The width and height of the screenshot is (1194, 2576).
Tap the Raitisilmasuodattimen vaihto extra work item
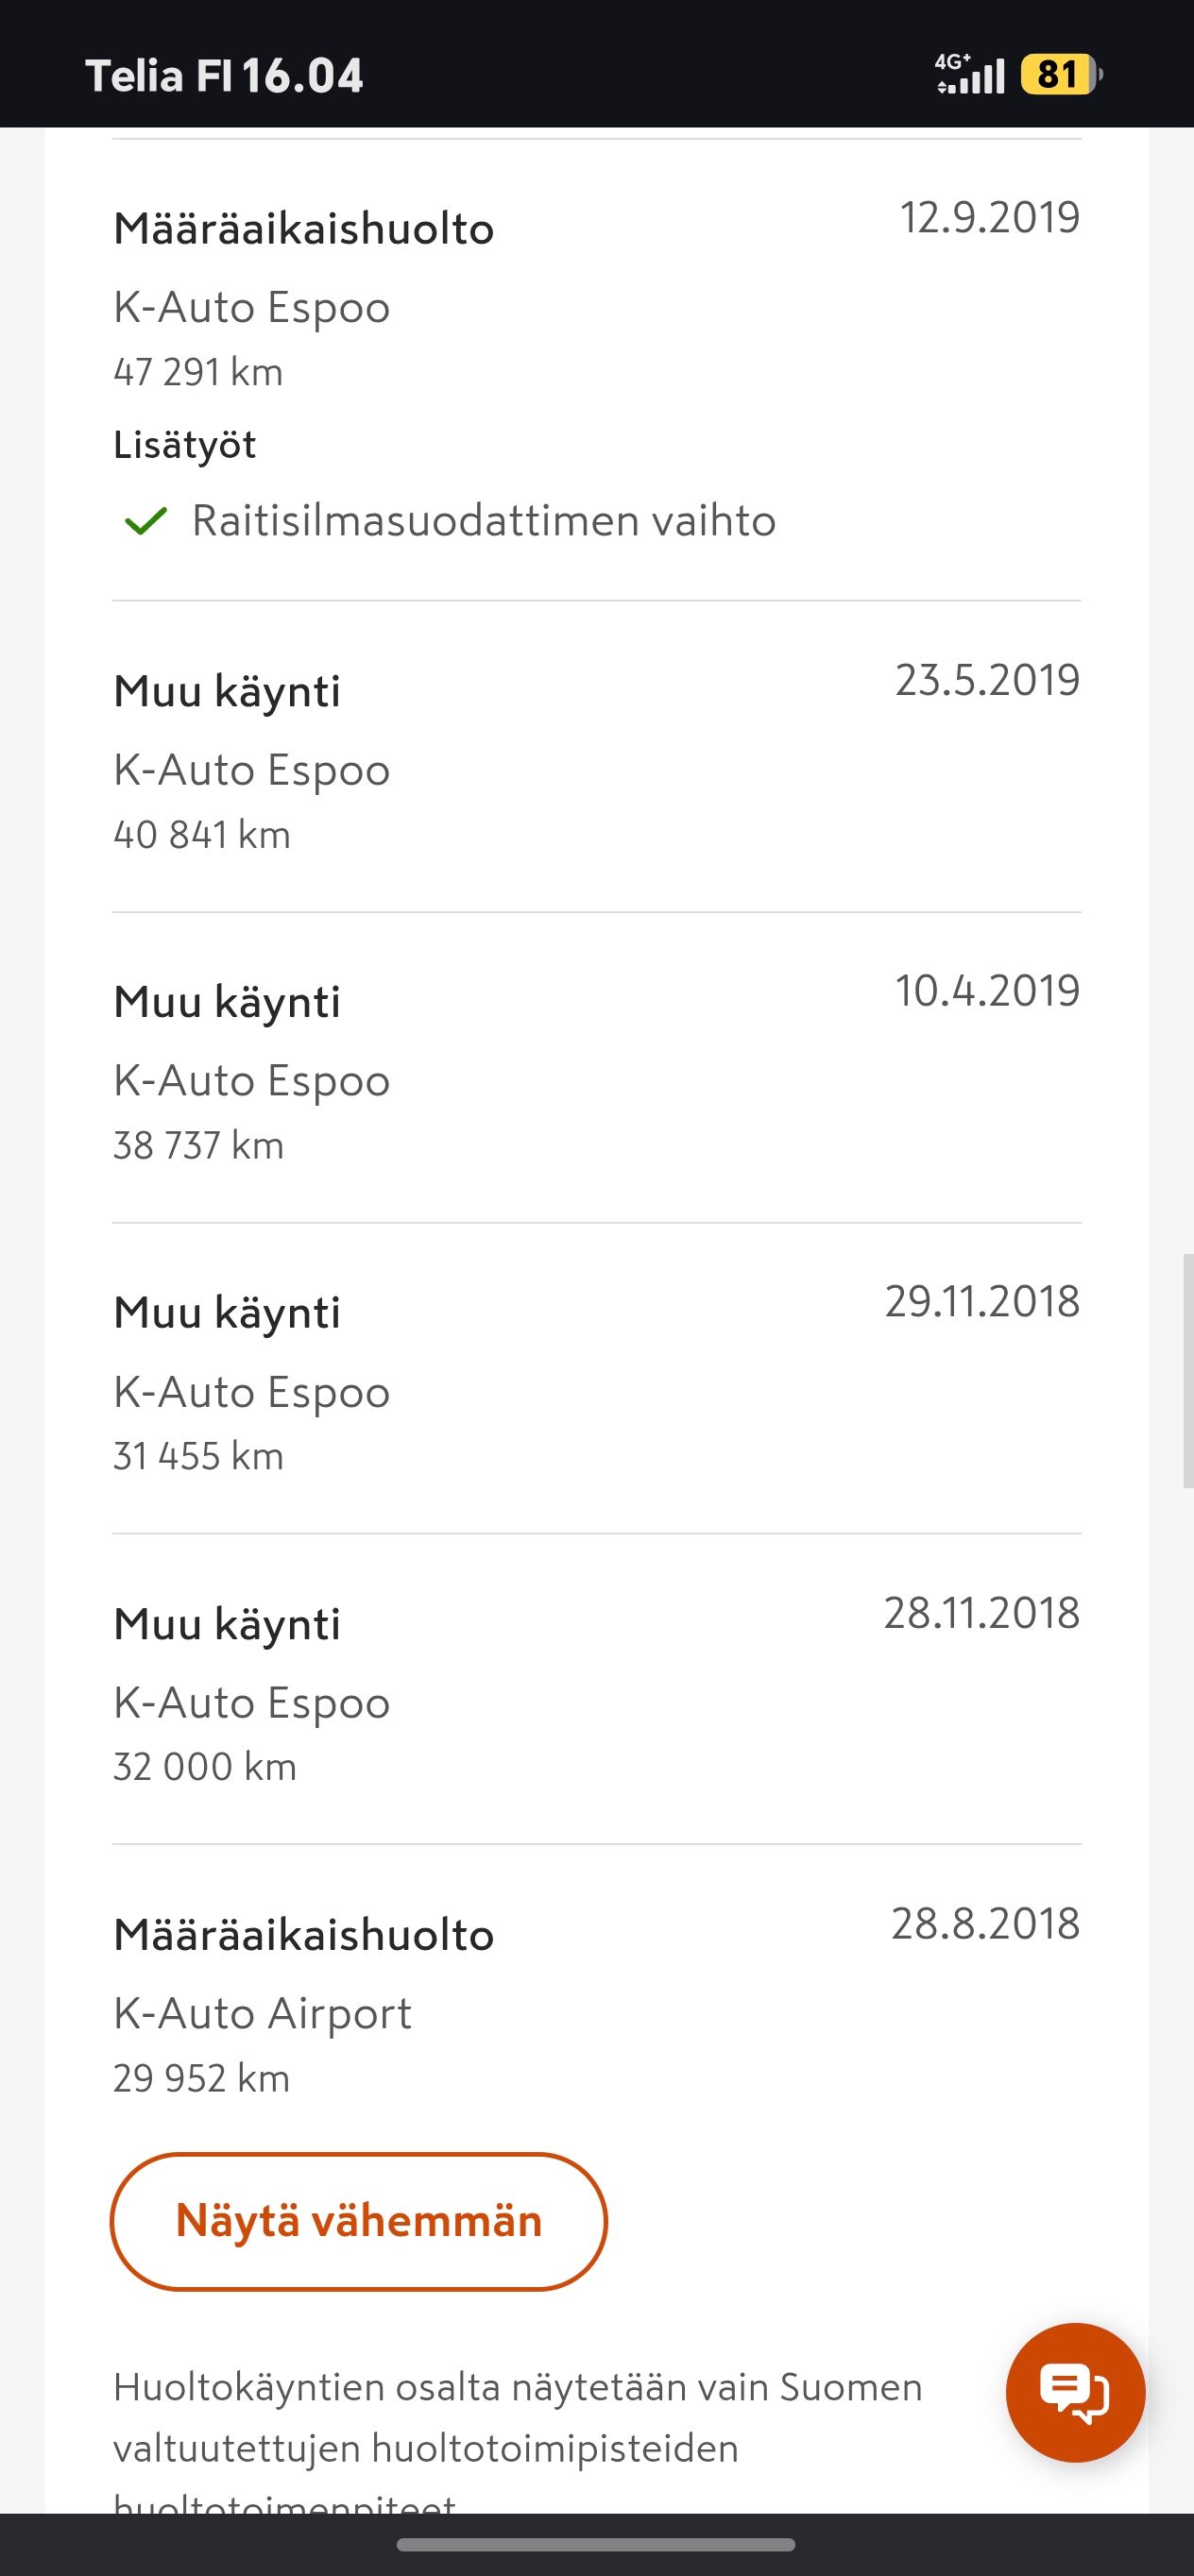(484, 521)
